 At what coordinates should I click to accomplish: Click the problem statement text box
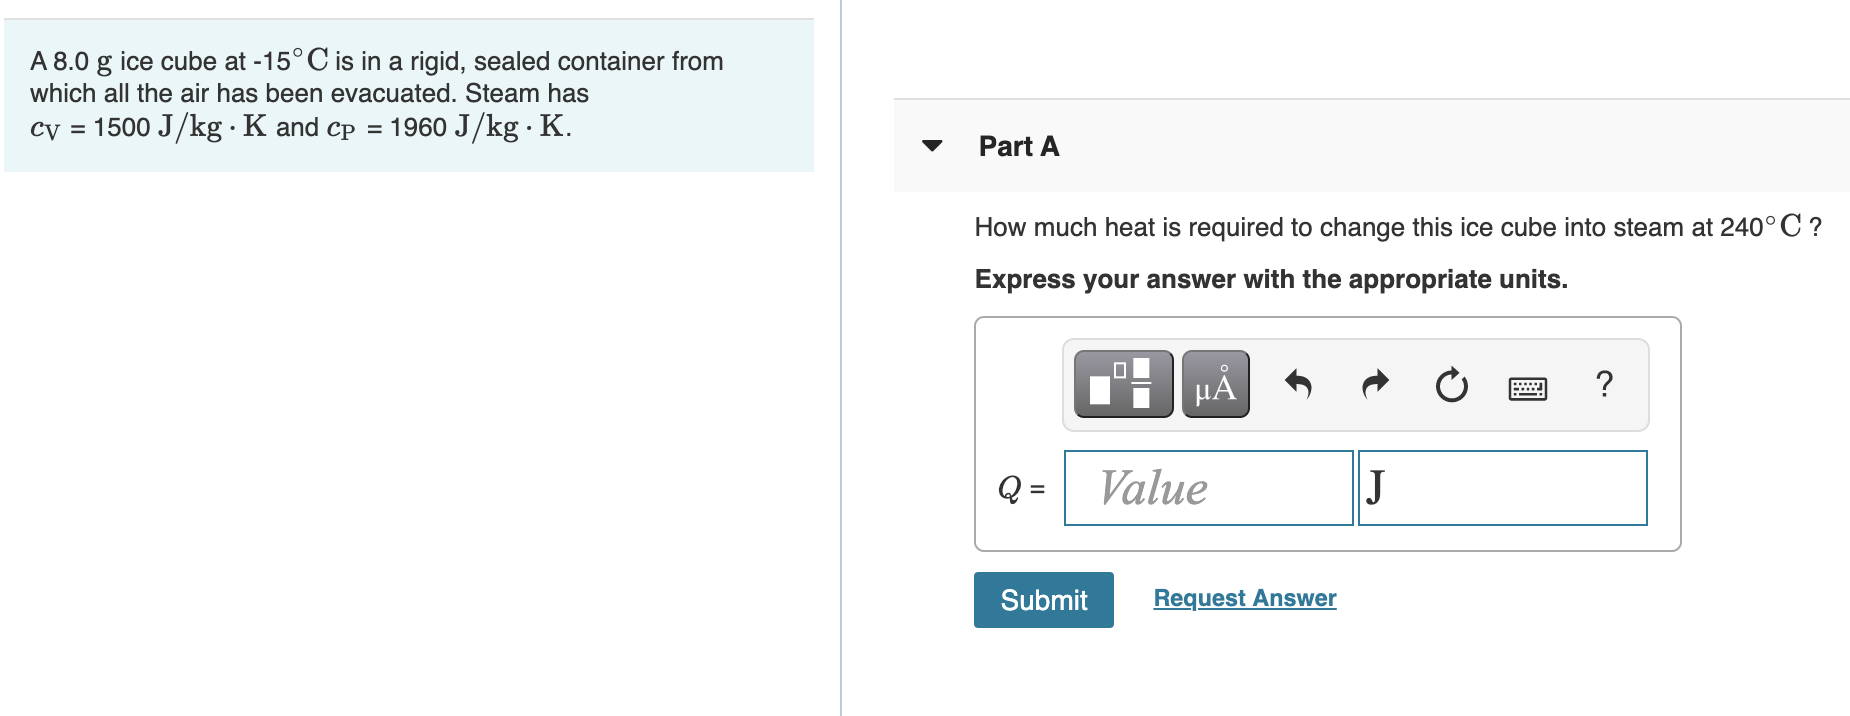pyautogui.click(x=400, y=92)
